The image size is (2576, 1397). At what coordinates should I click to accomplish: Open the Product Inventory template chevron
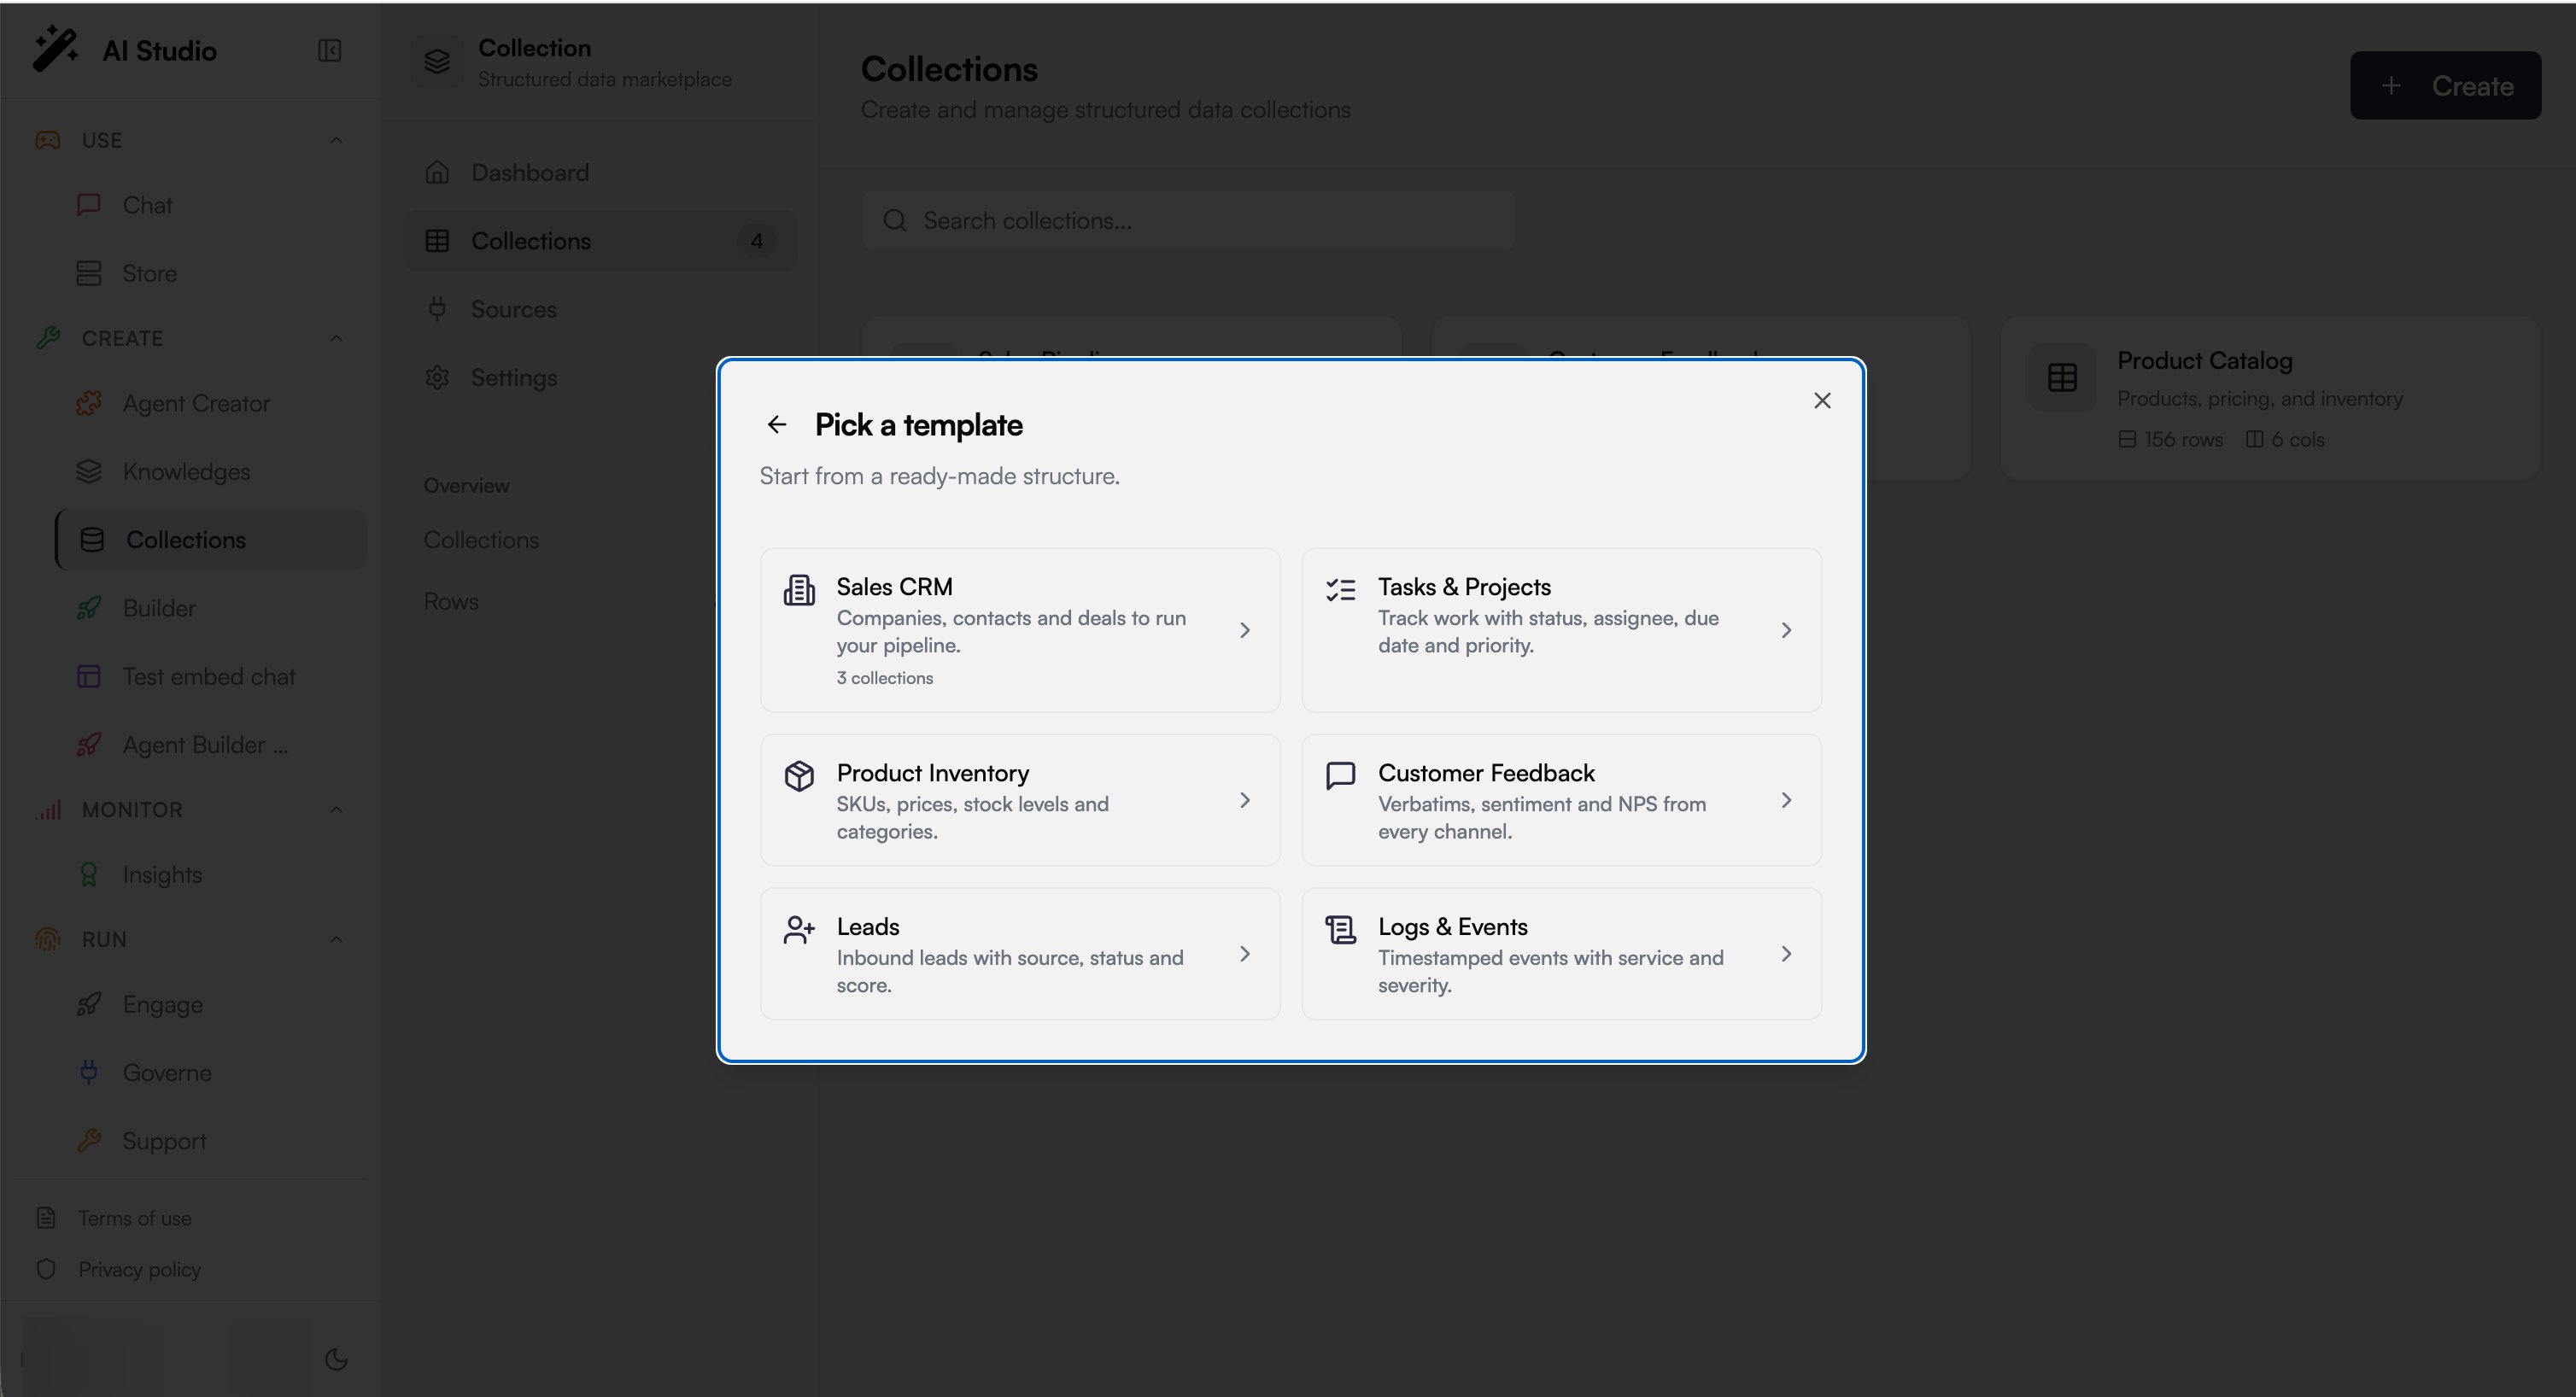1245,800
